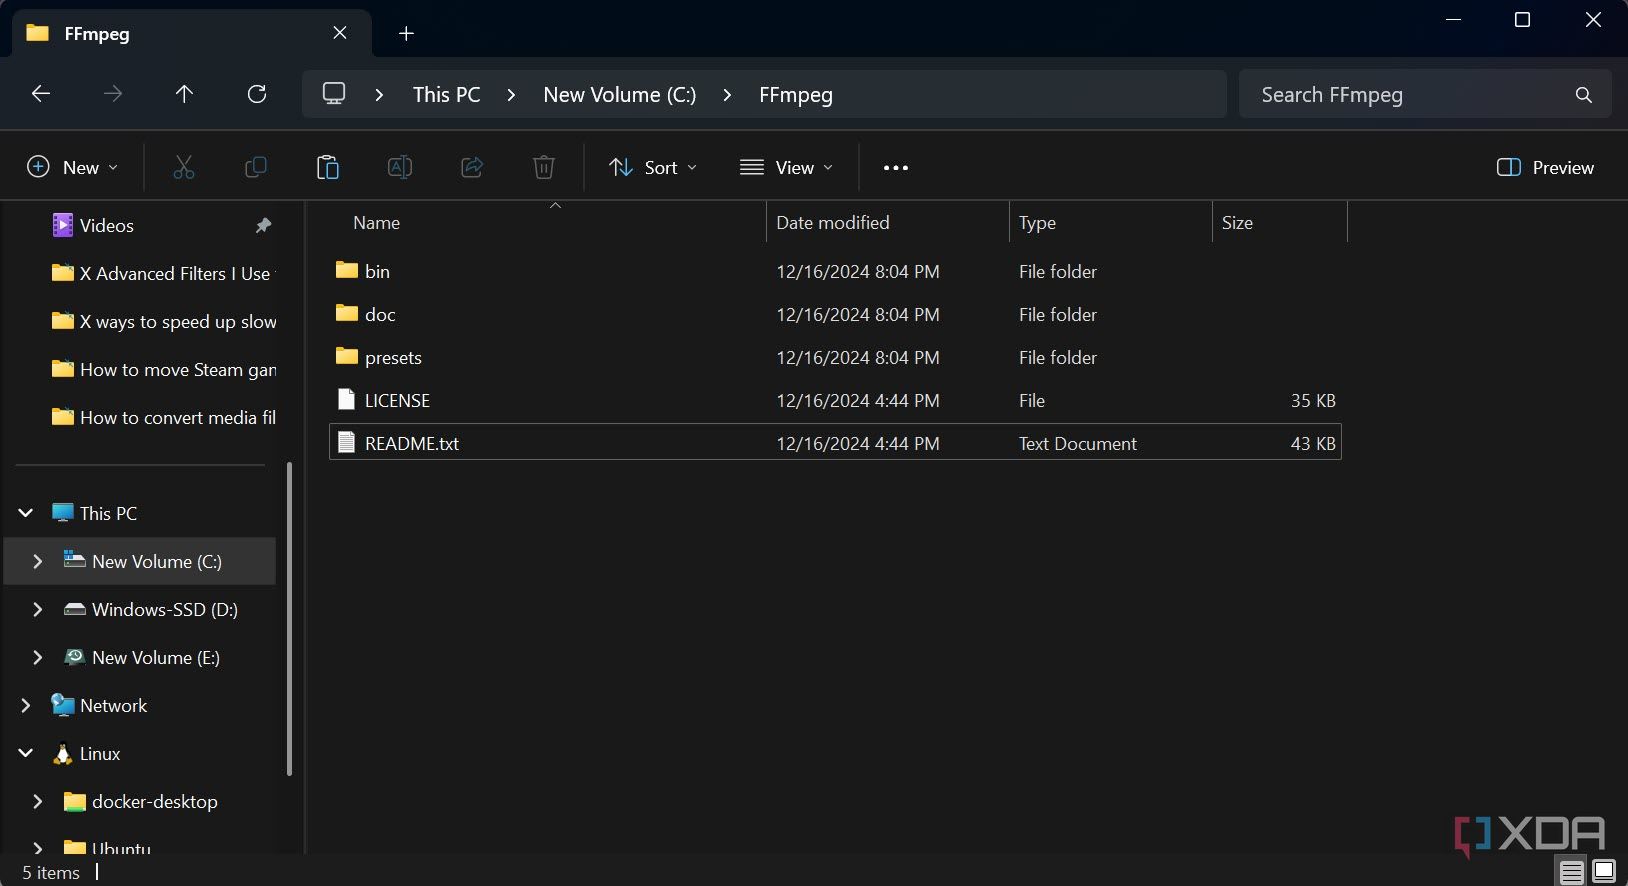Click the sidebar vertical scrollbar
Screen dimensions: 1628x886
tap(290, 618)
